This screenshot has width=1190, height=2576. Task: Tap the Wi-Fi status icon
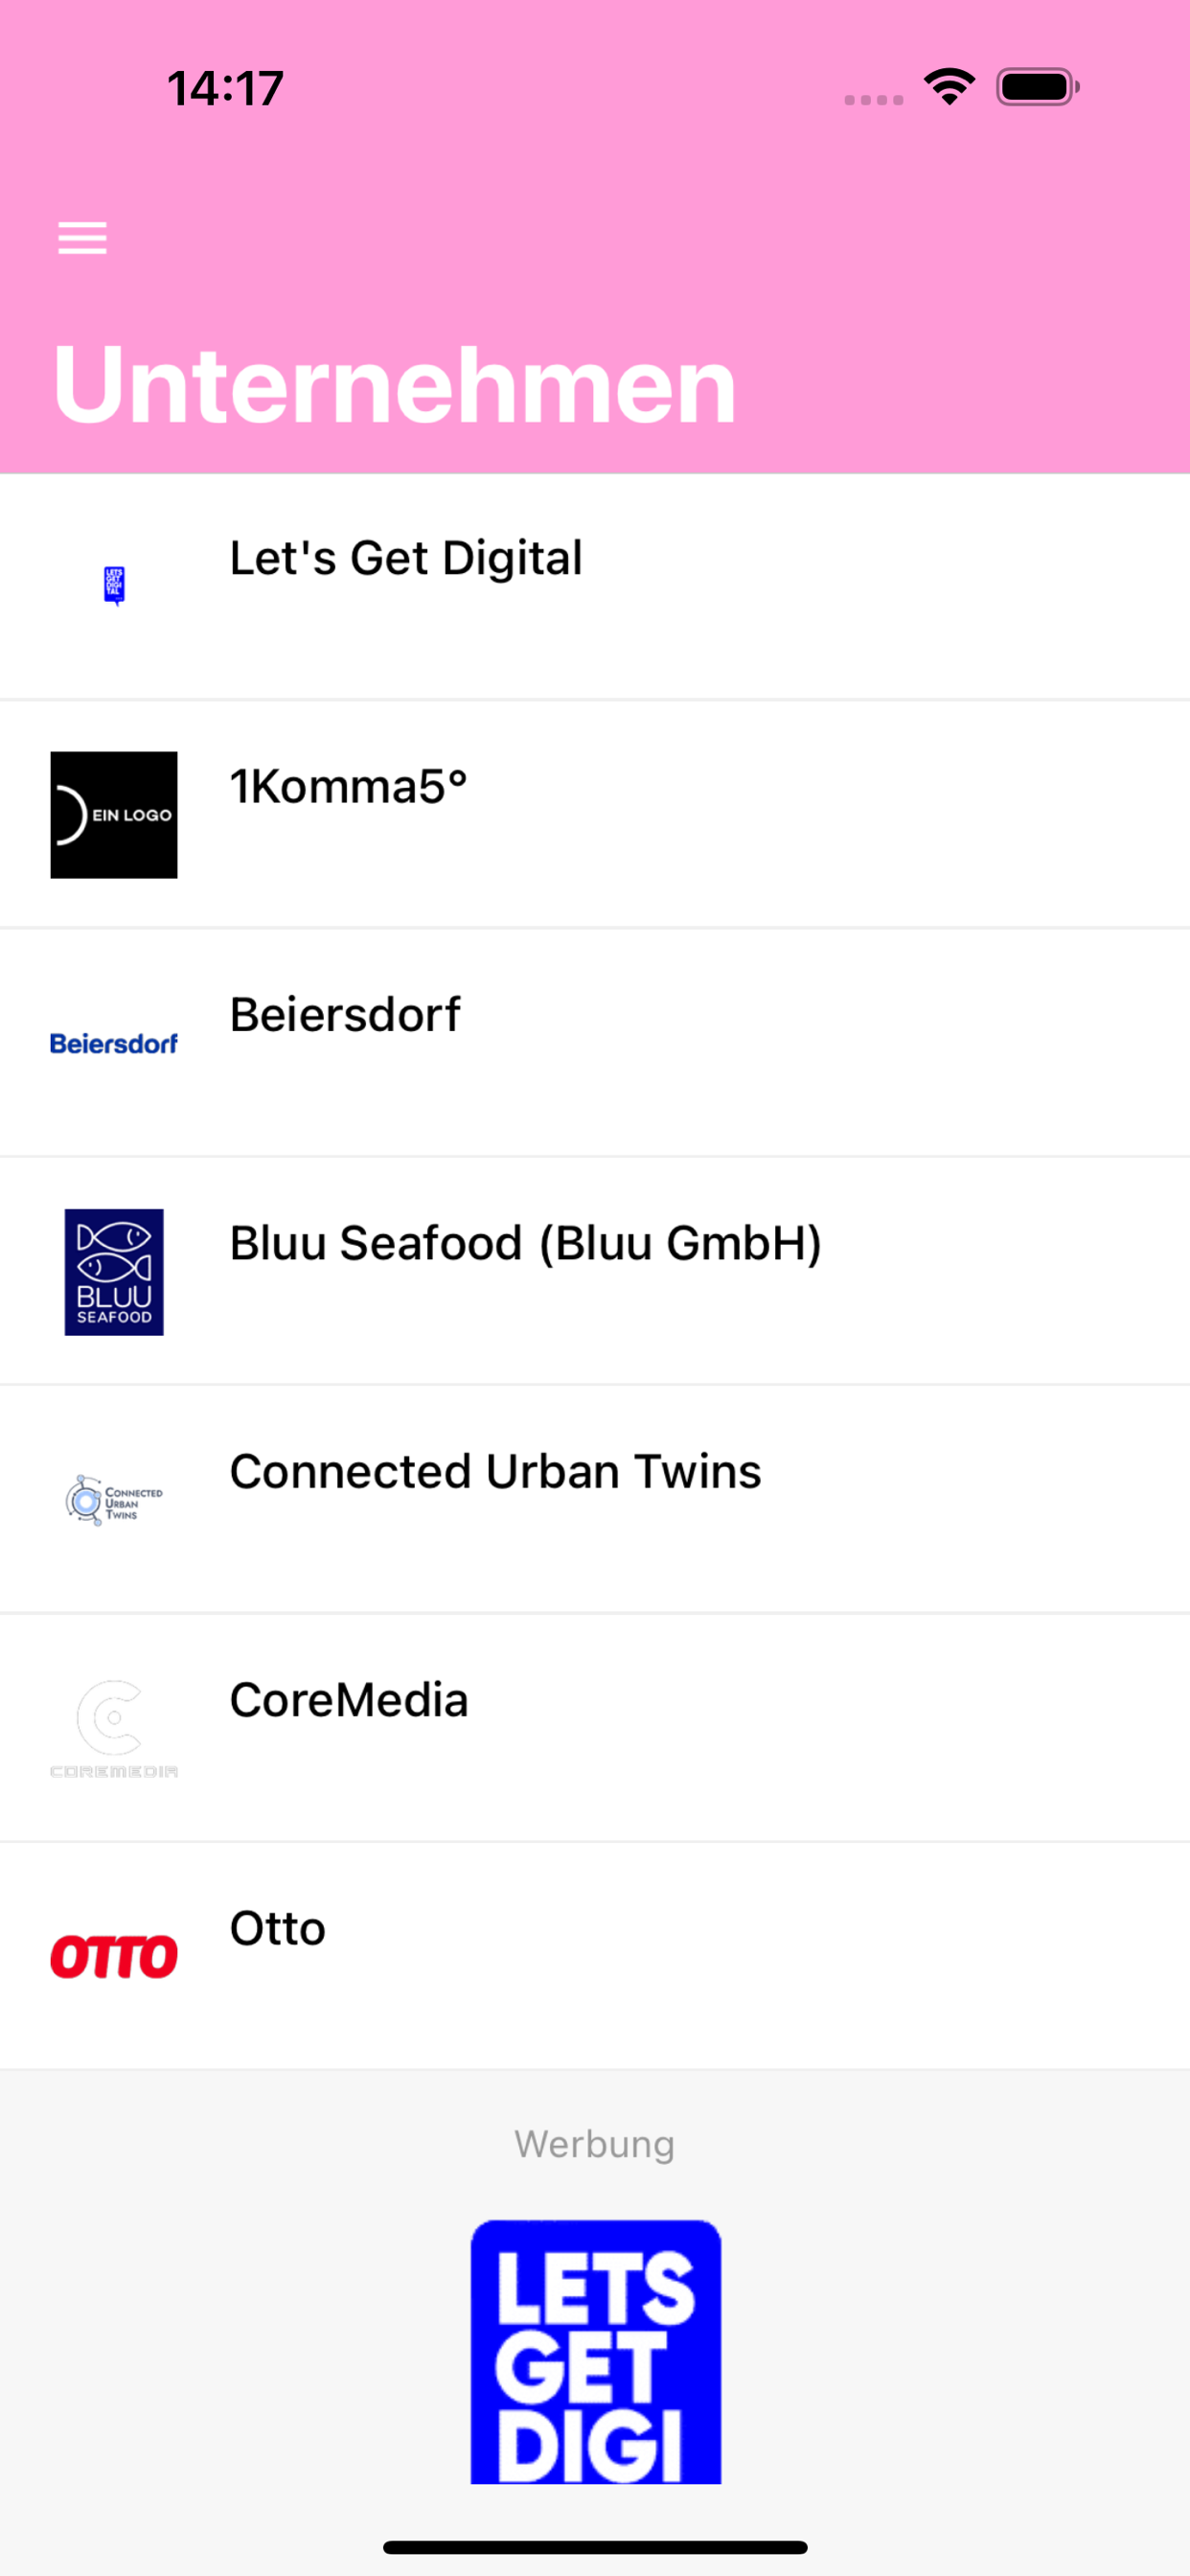point(949,87)
